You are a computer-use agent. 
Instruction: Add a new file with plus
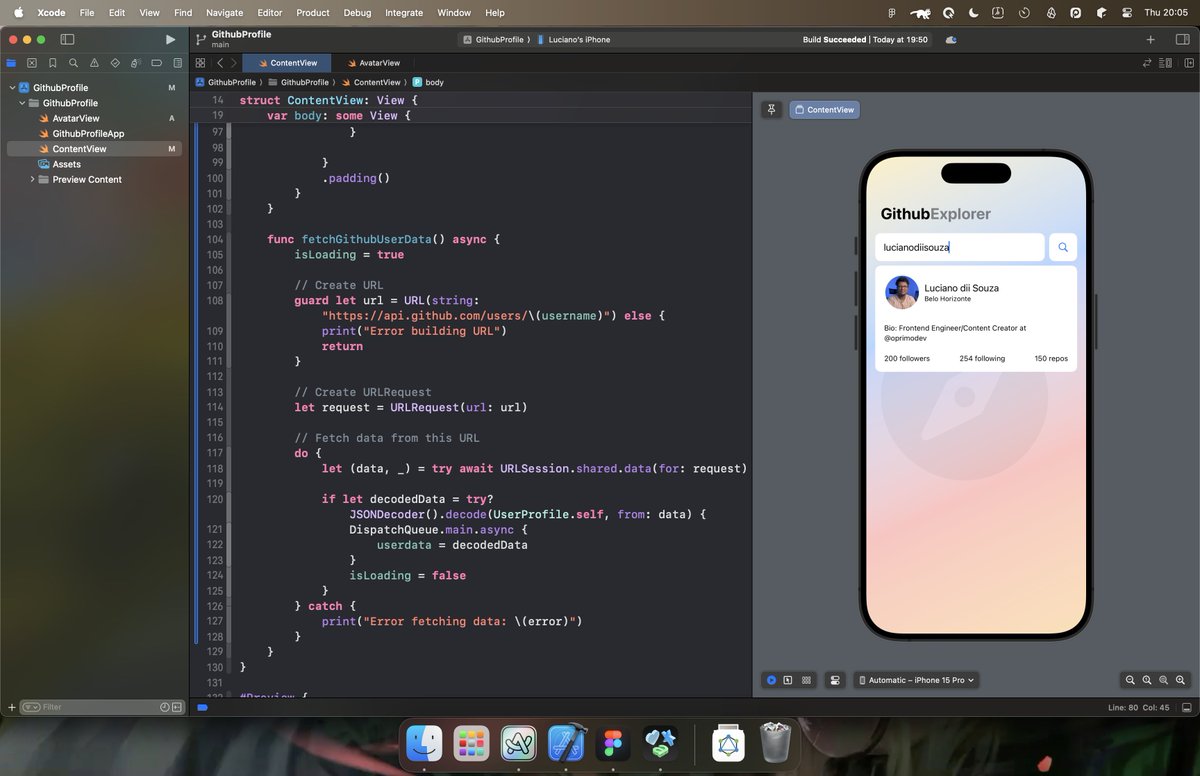coord(11,707)
